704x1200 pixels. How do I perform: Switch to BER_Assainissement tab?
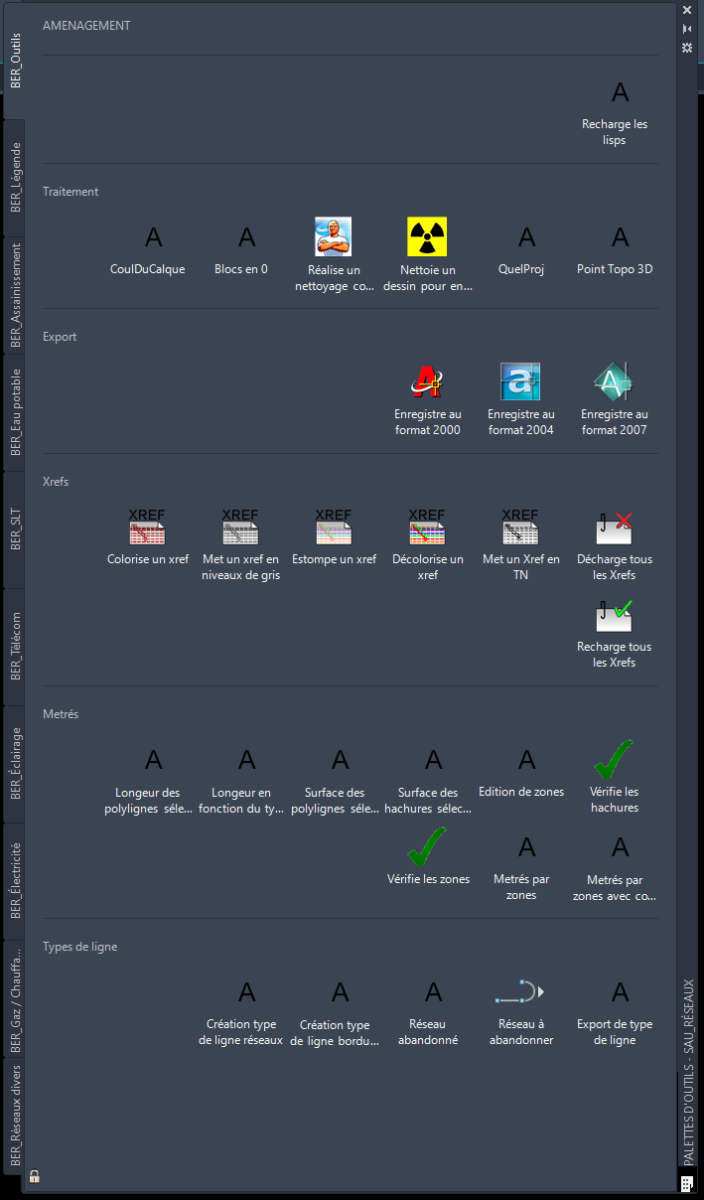[x=14, y=294]
